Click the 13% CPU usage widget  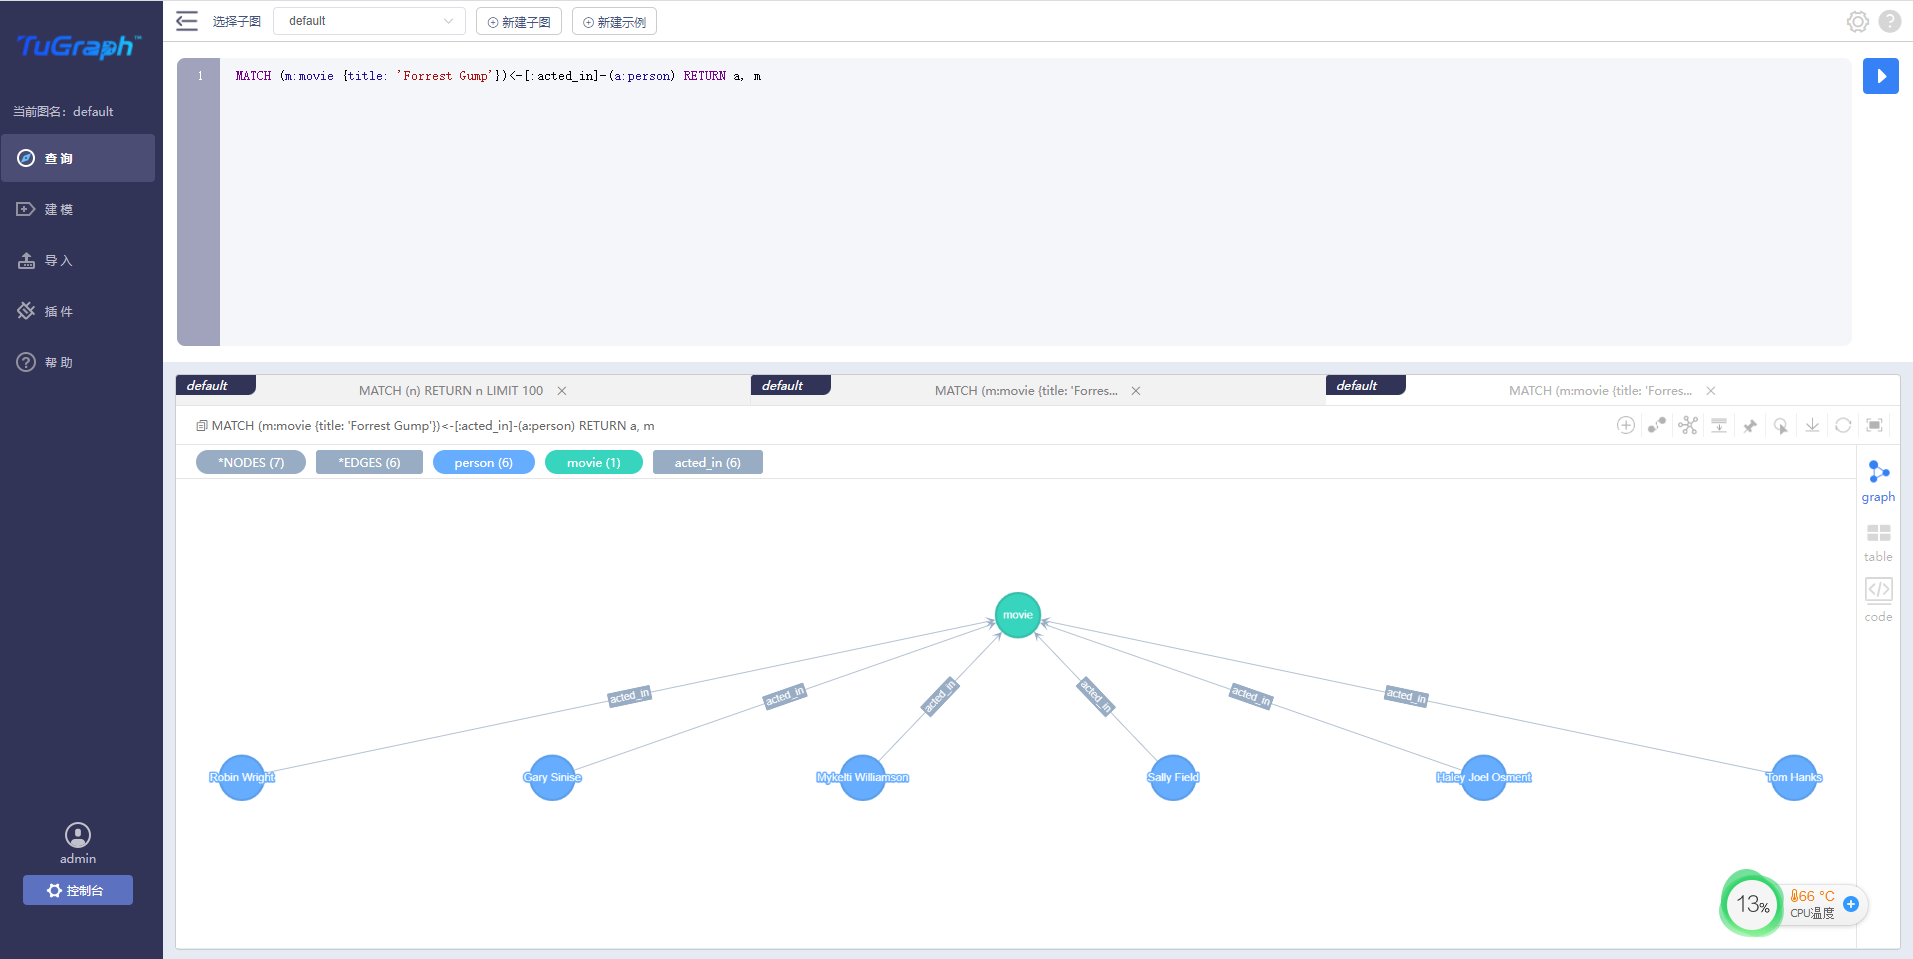point(1752,905)
